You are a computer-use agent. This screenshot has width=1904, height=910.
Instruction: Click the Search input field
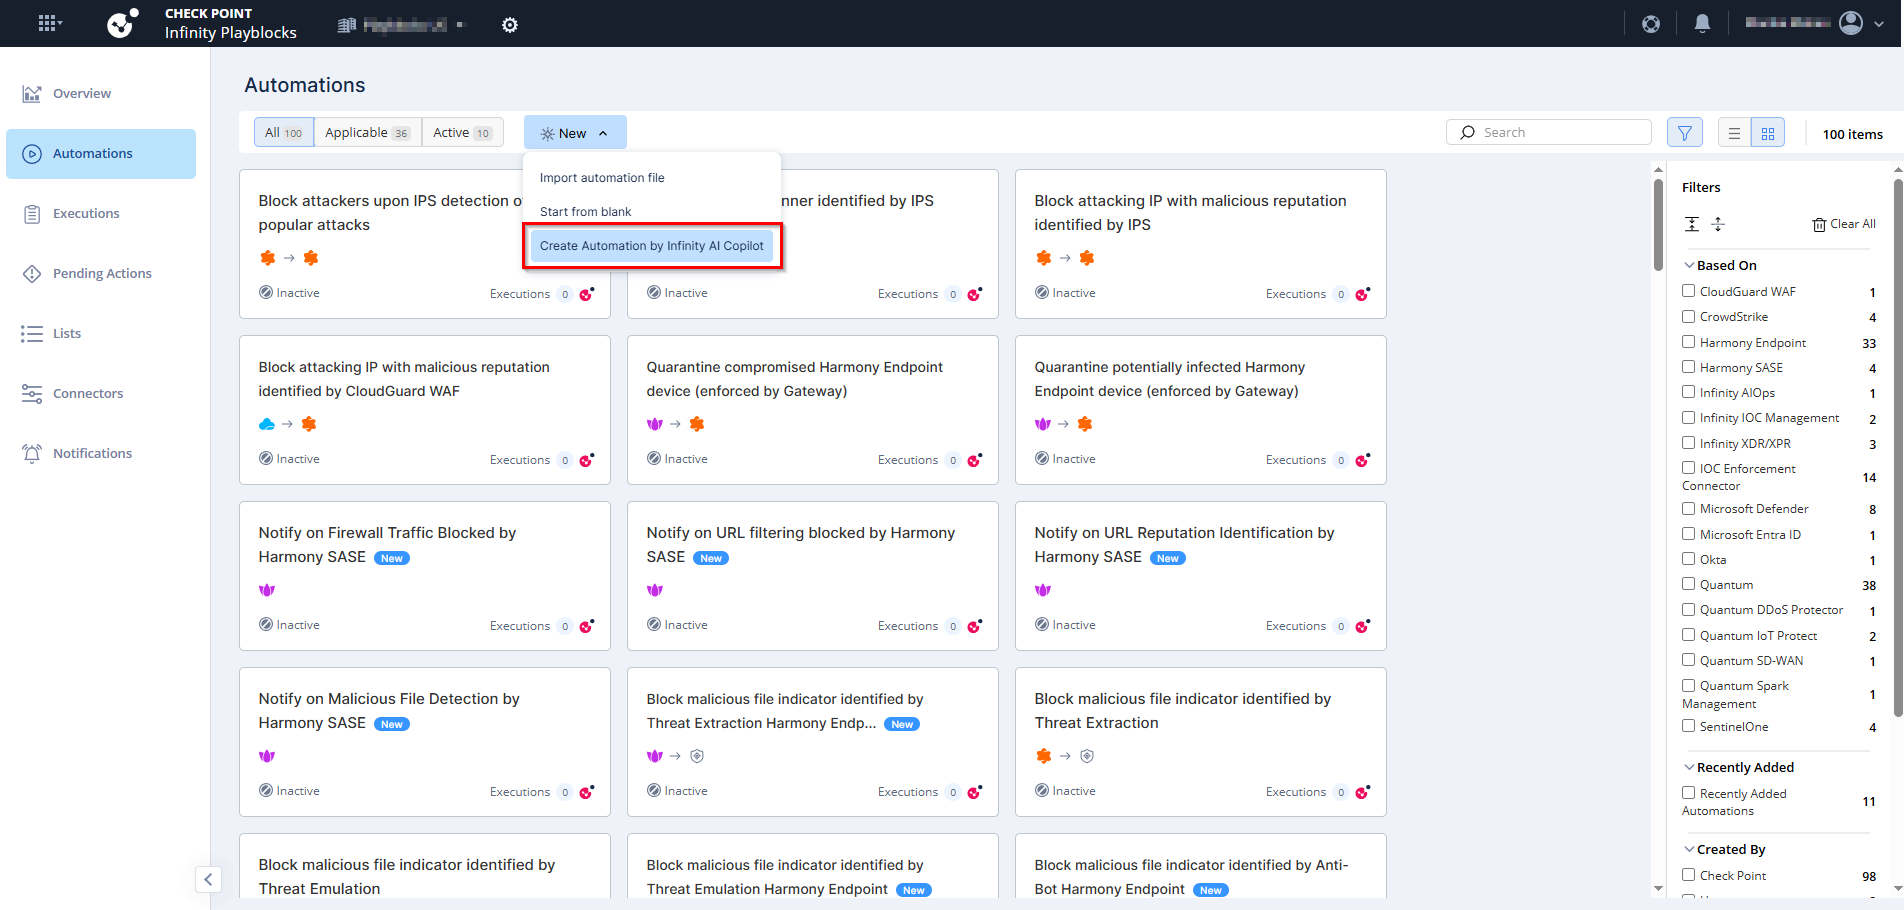[x=1549, y=132]
